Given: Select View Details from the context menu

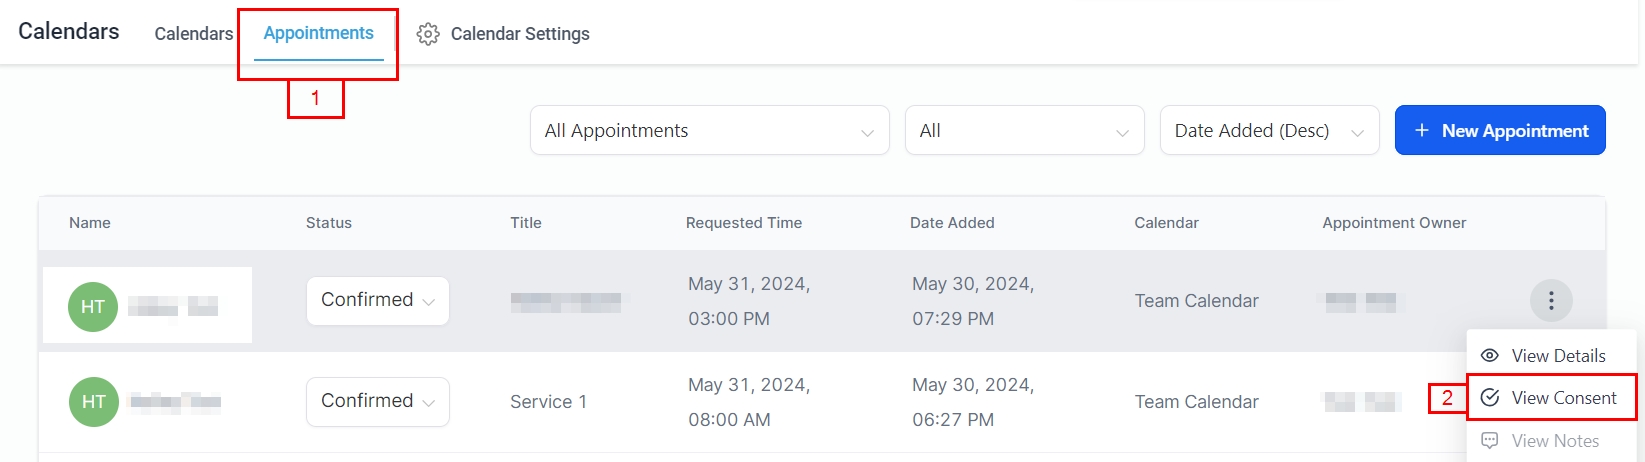Looking at the screenshot, I should coord(1558,356).
